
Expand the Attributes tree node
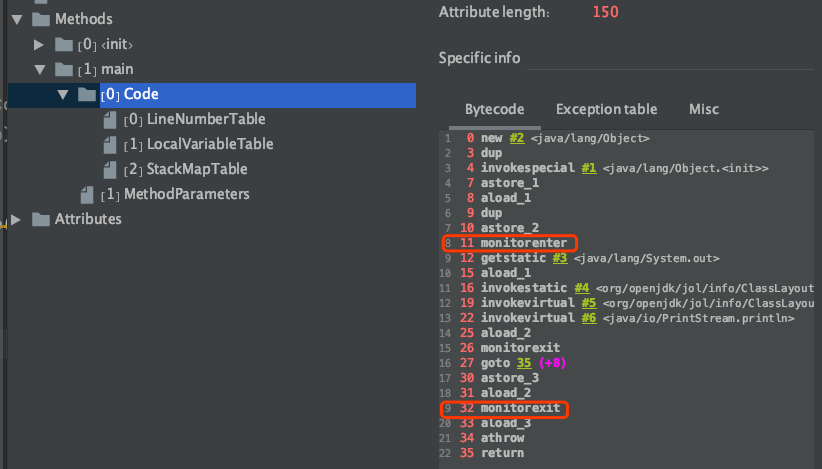click(17, 219)
